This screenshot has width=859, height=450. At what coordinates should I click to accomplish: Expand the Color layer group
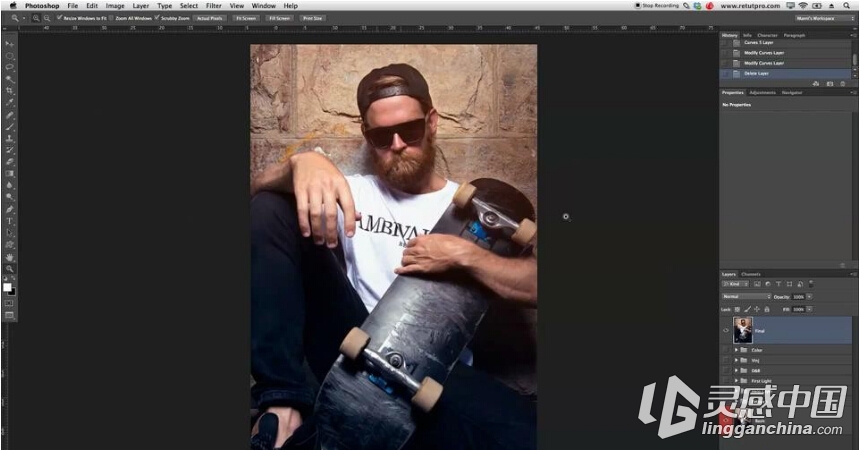(x=736, y=350)
